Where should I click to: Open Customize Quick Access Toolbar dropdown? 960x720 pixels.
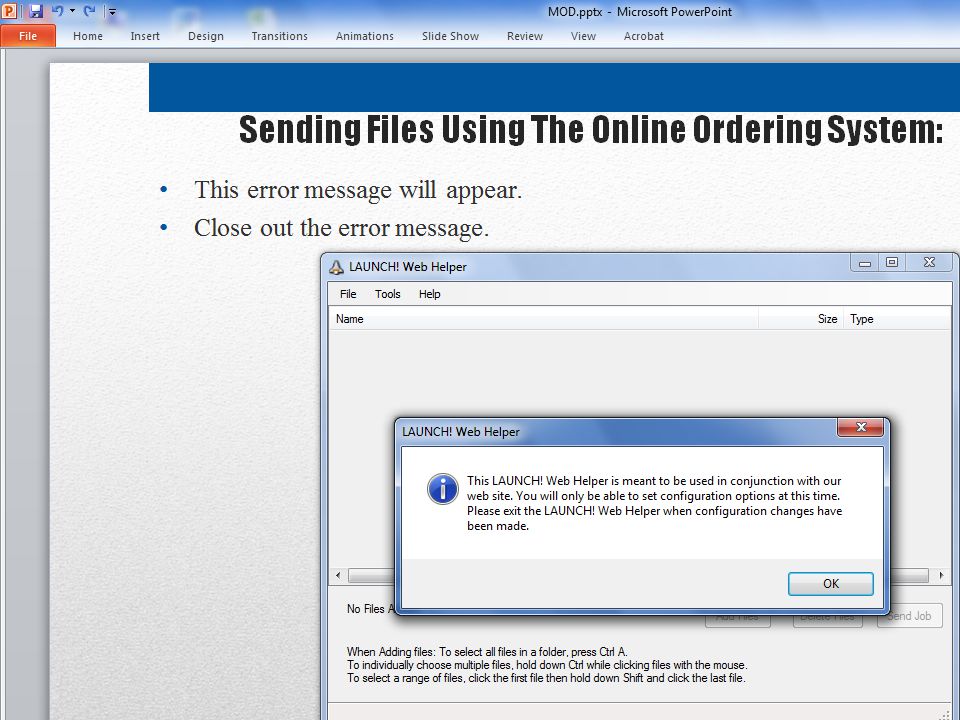112,11
